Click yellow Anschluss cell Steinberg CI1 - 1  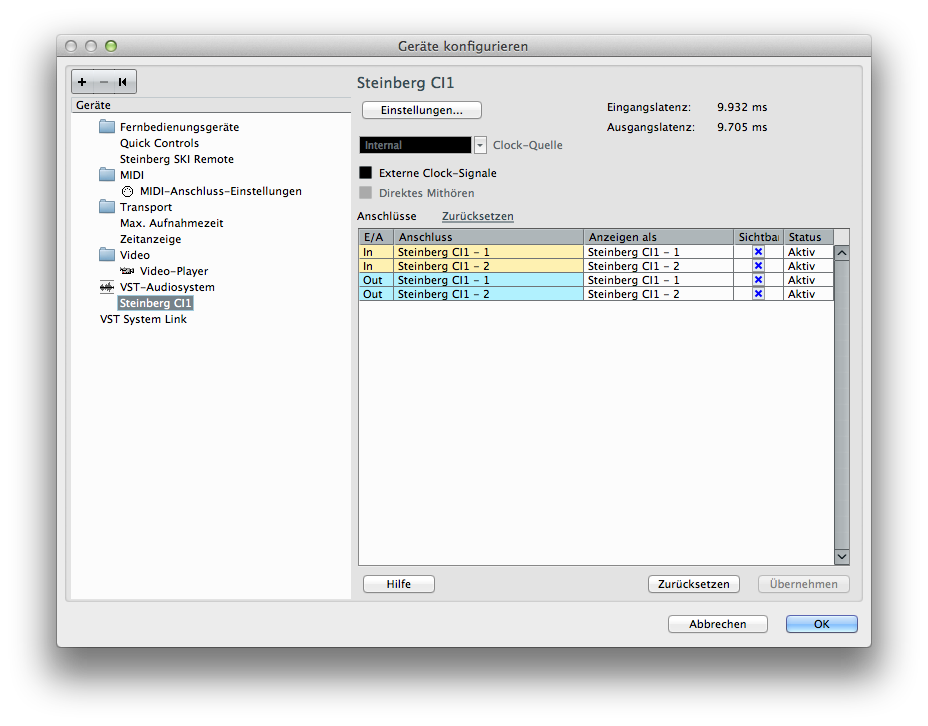[x=489, y=252]
